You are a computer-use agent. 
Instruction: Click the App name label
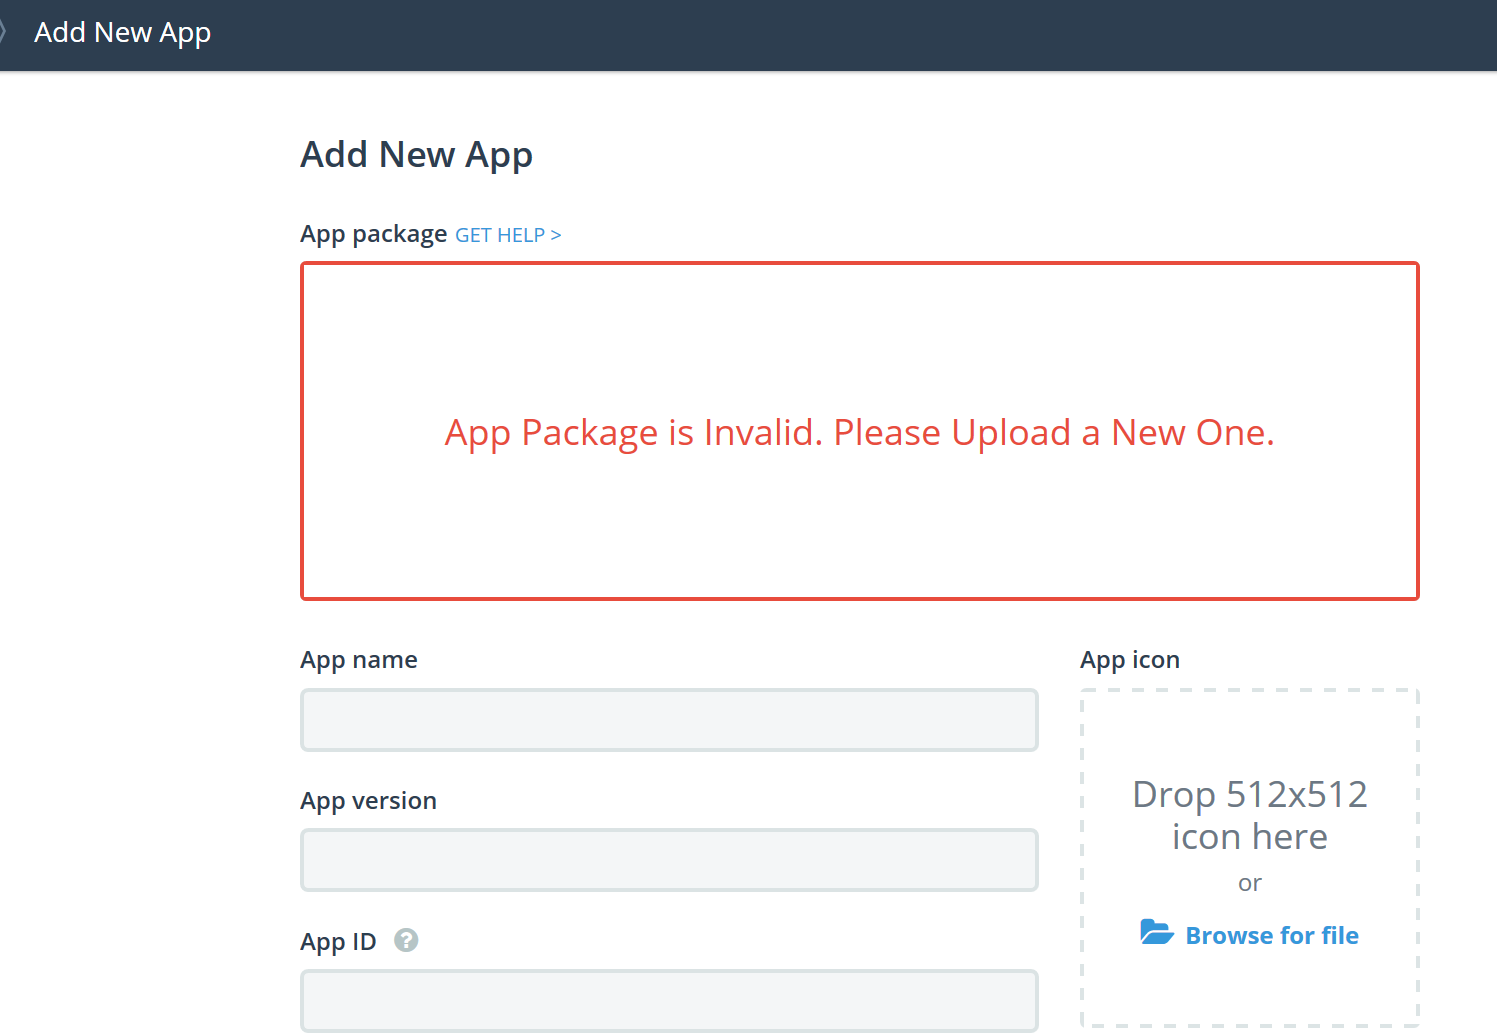[359, 660]
